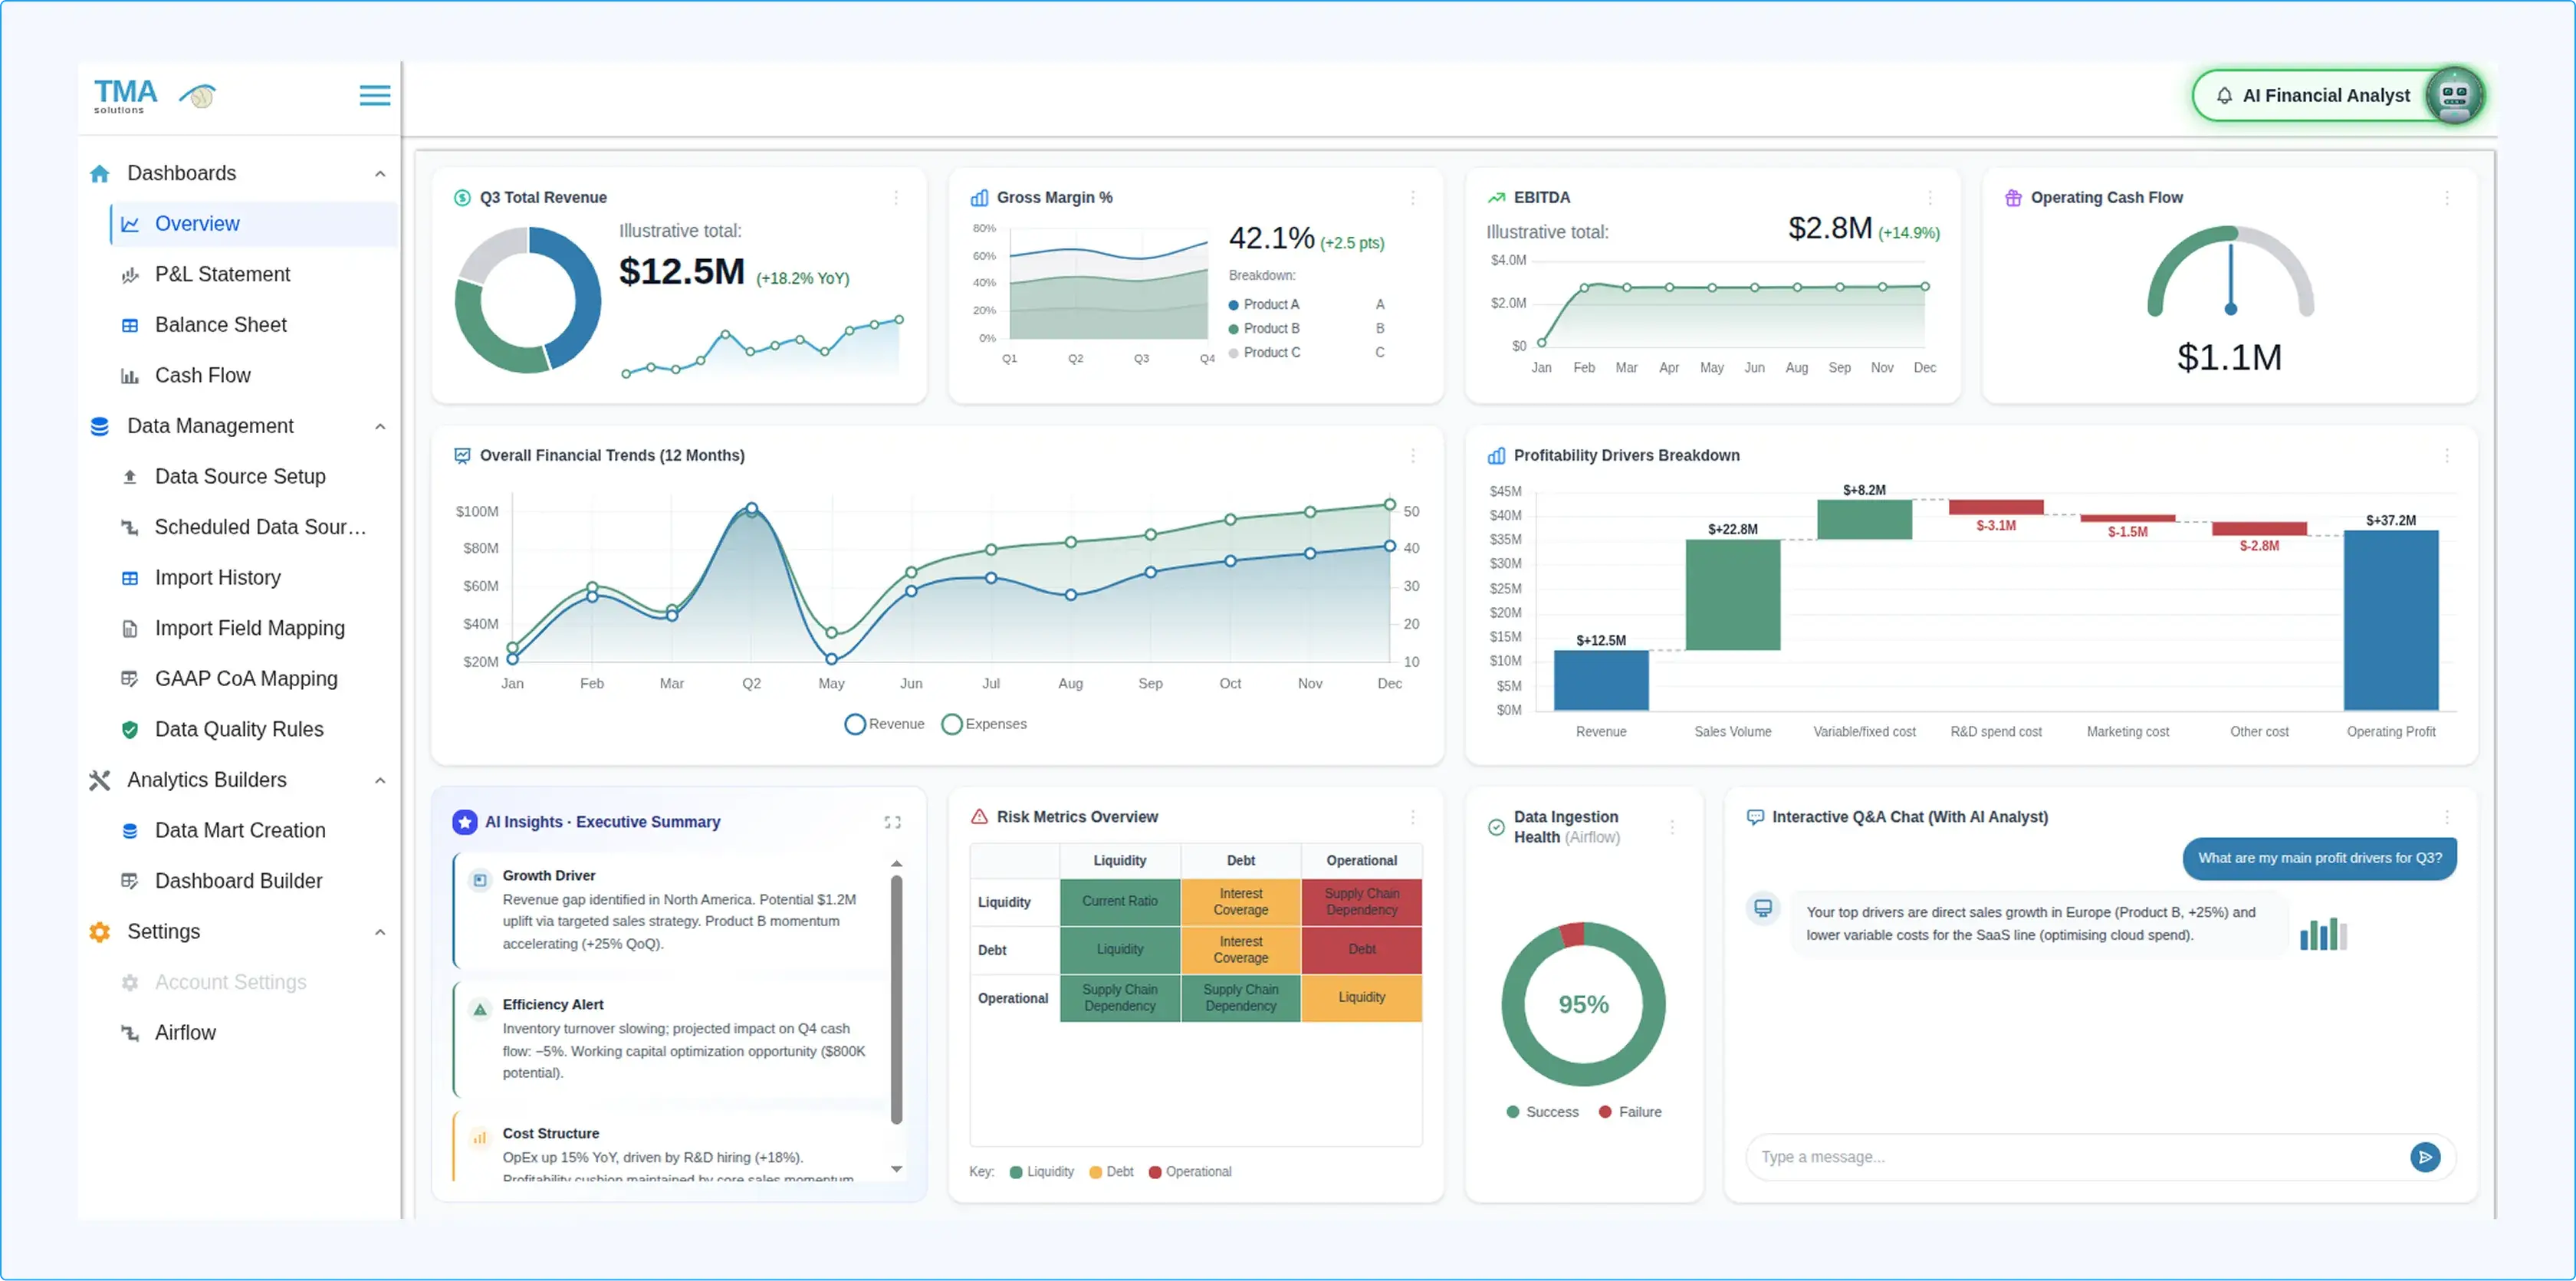Collapse the Settings sidebar section

[x=380, y=933]
